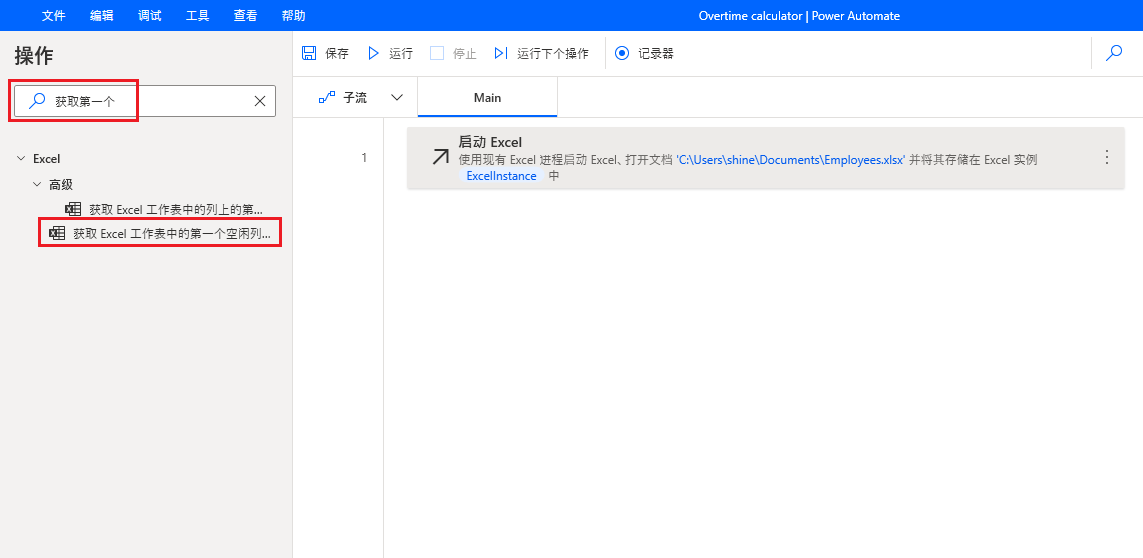Open the 调试 menu
The height and width of the screenshot is (558, 1143).
click(149, 15)
